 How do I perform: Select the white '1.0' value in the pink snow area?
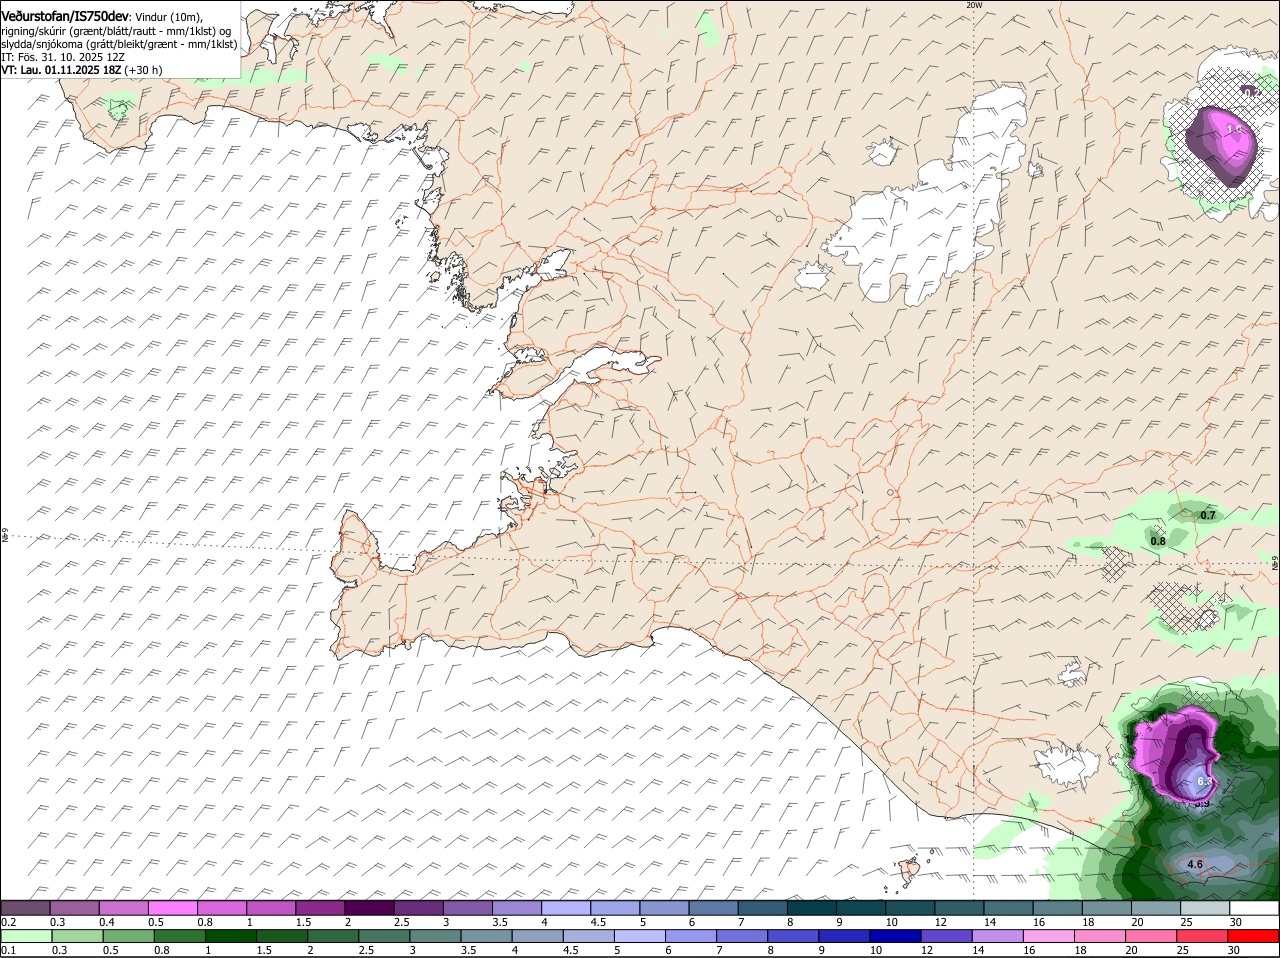click(1233, 129)
